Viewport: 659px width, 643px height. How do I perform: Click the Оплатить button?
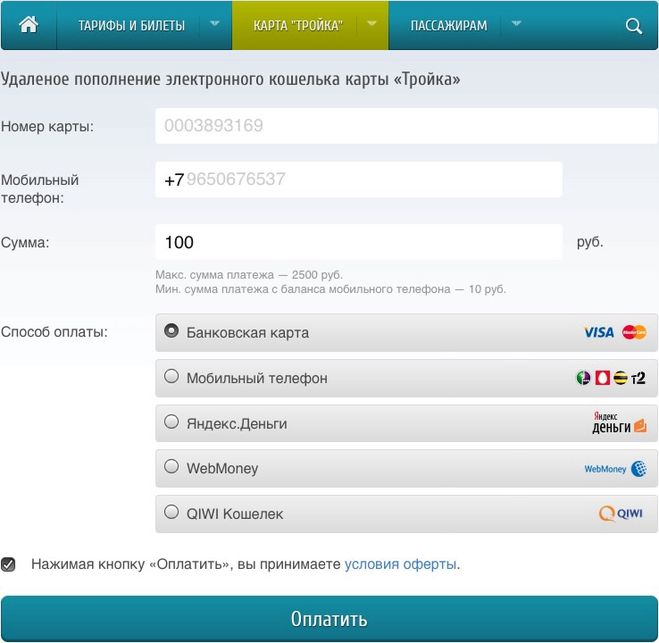point(330,619)
